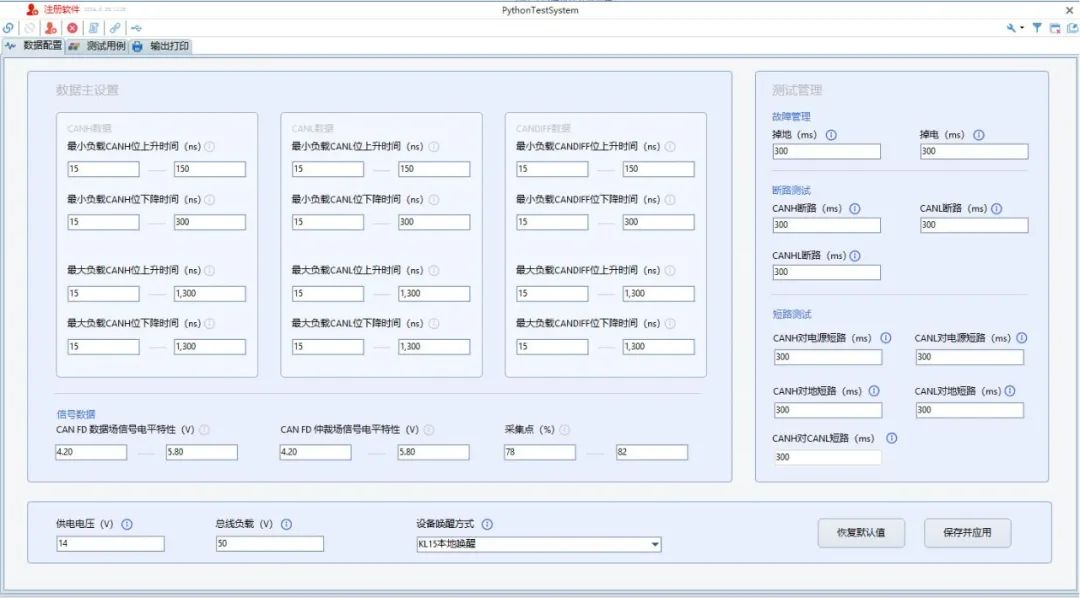The image size is (1080, 598).
Task: Click the 断路测试 section heading
Action: [791, 191]
